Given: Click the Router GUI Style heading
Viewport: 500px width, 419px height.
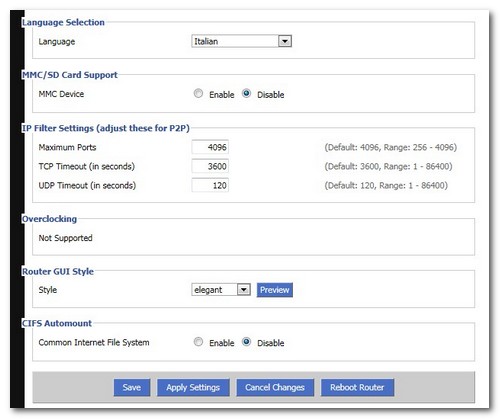Looking at the screenshot, I should pos(58,271).
